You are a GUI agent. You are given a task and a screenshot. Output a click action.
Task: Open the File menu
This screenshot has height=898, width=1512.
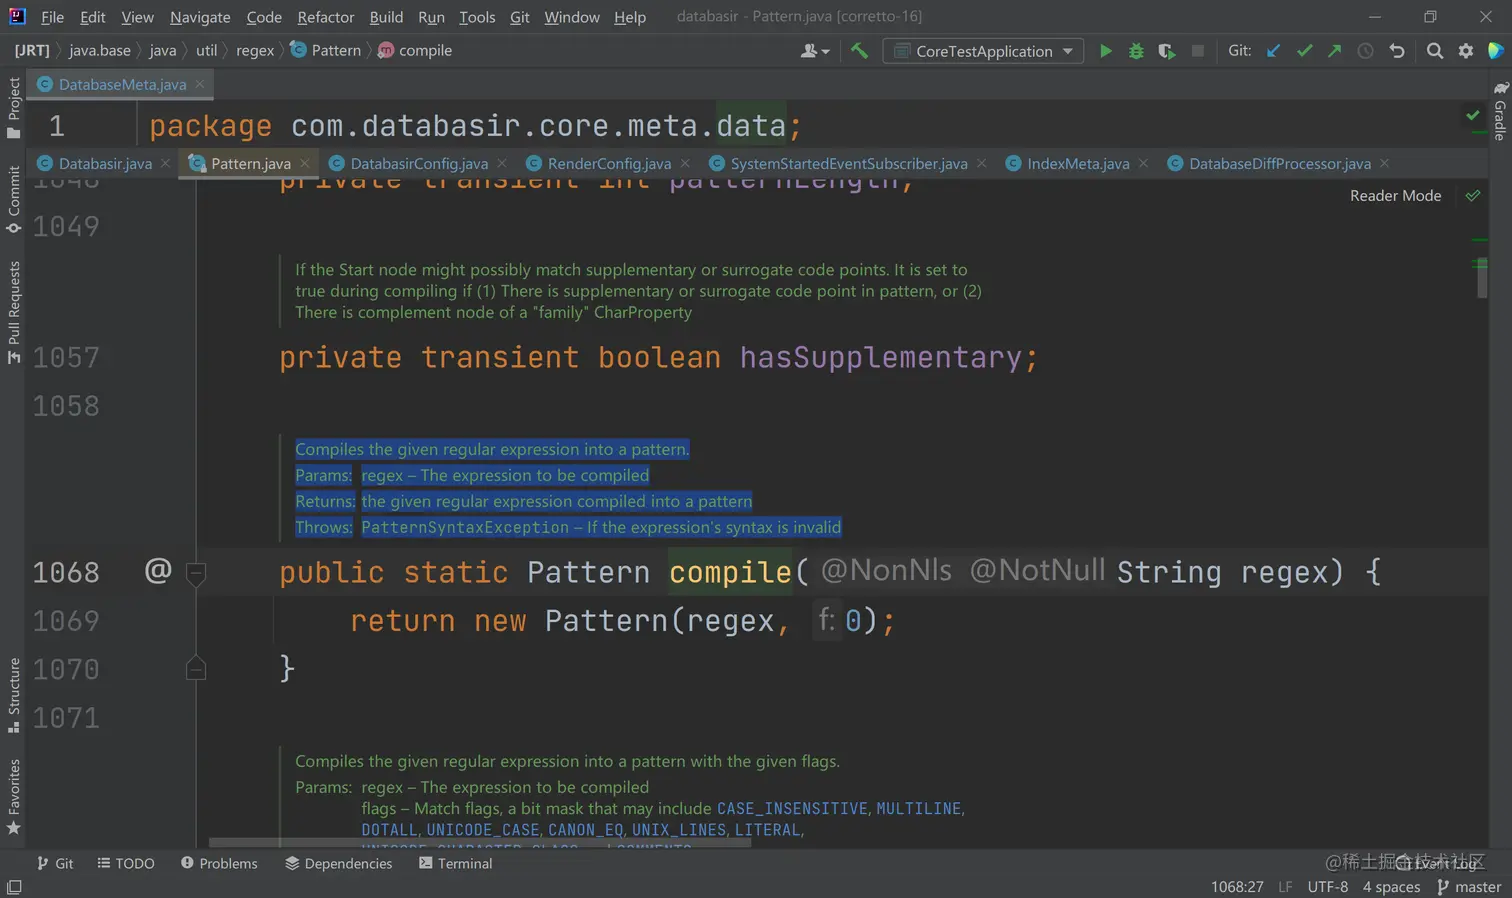click(53, 17)
